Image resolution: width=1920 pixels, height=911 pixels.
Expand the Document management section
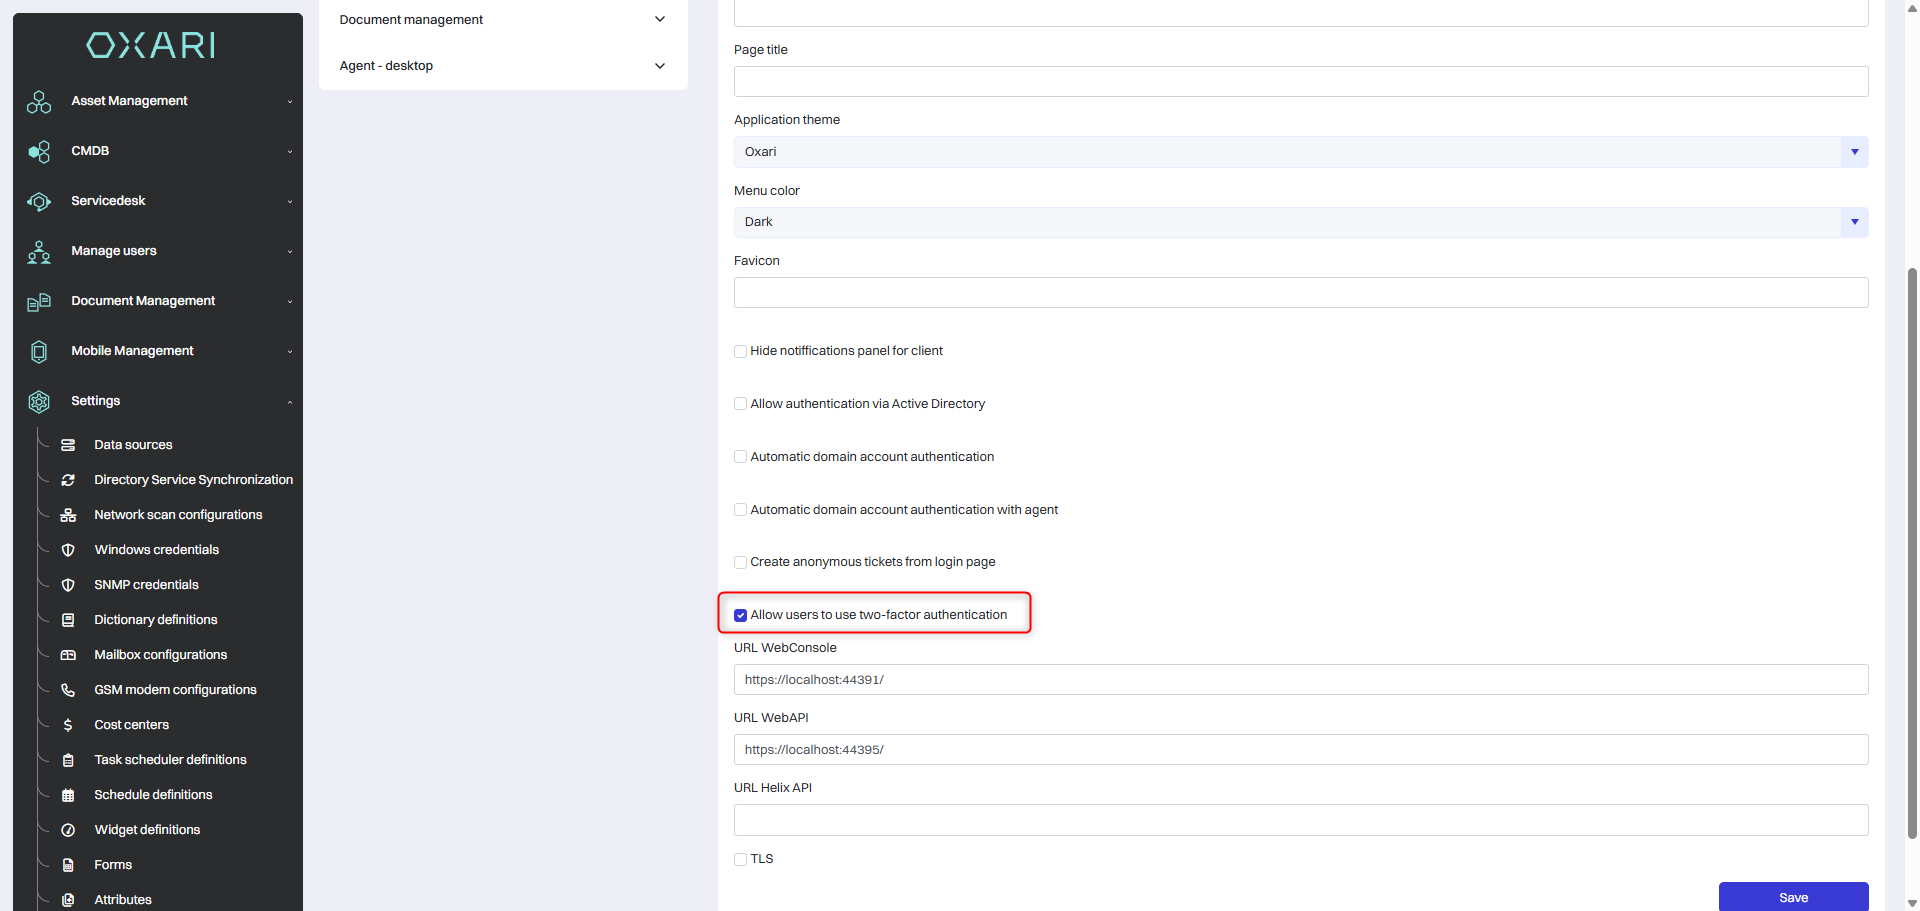pos(502,20)
